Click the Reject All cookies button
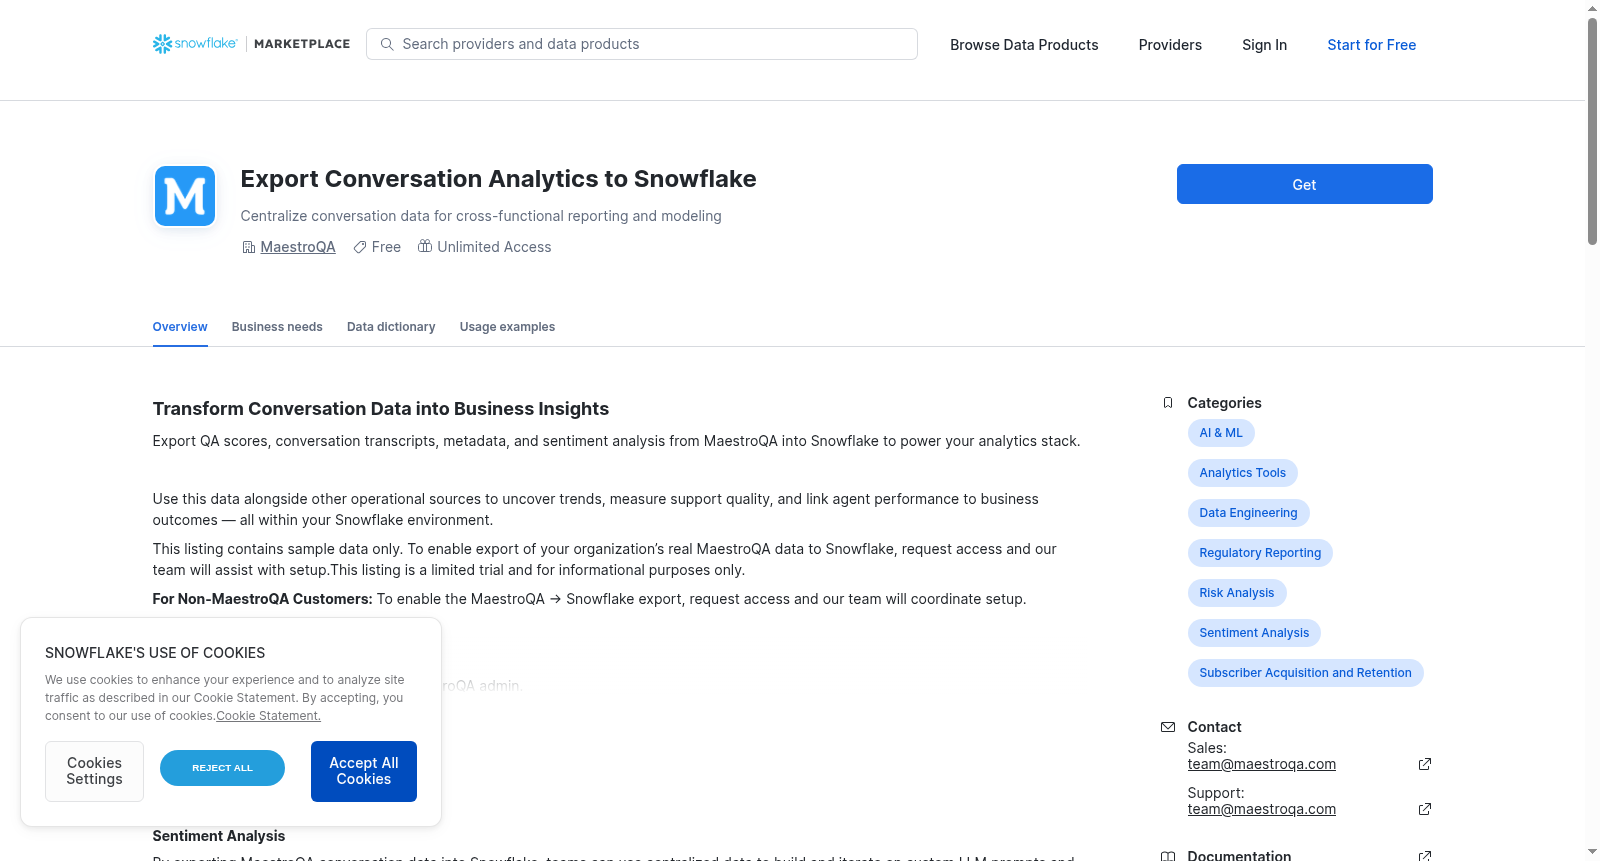Screen dimensions: 1600x861 point(222,768)
